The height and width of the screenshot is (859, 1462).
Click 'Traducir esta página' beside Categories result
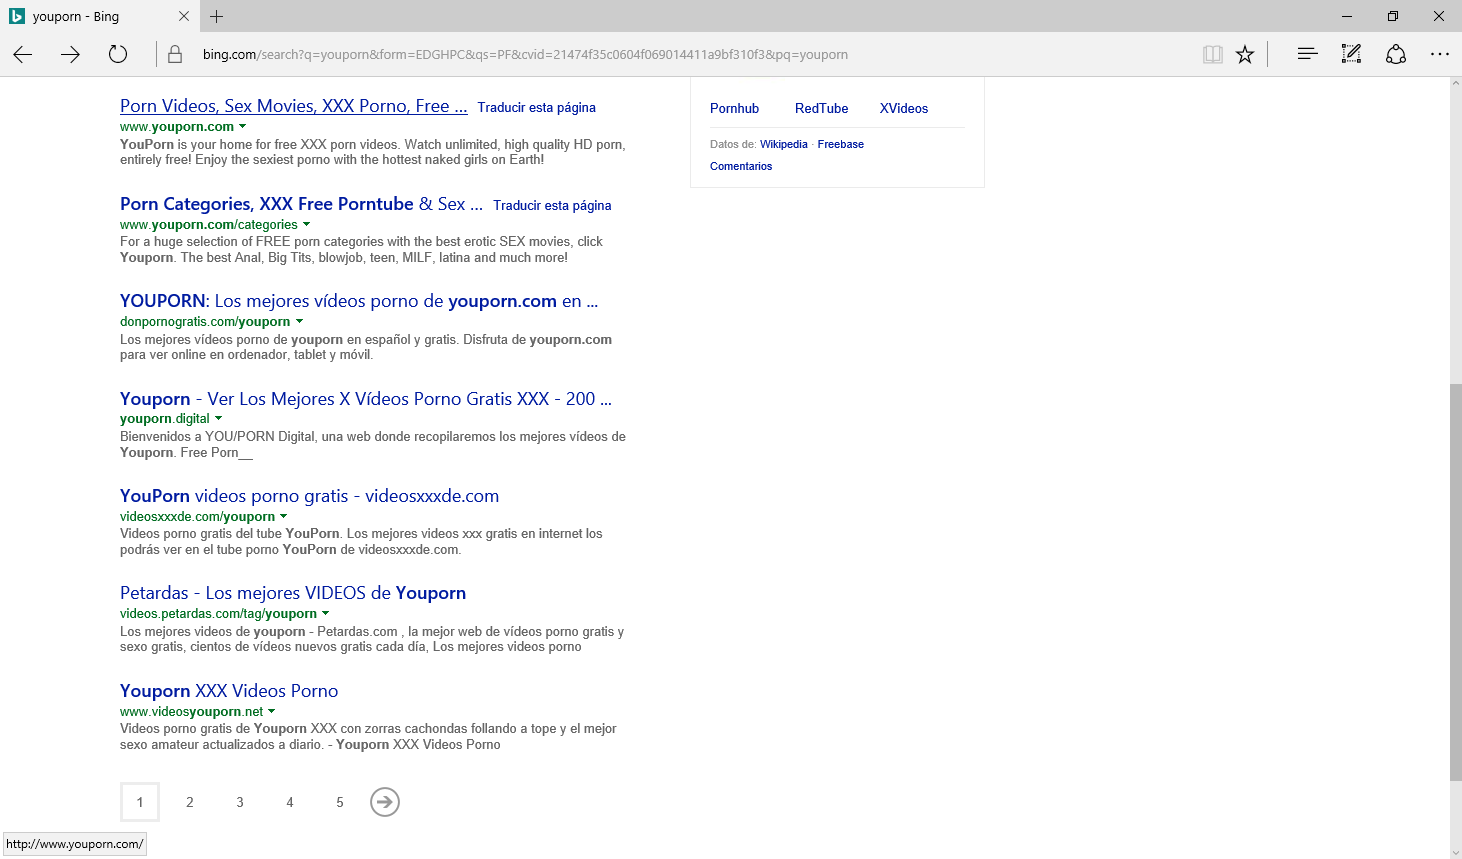552,206
